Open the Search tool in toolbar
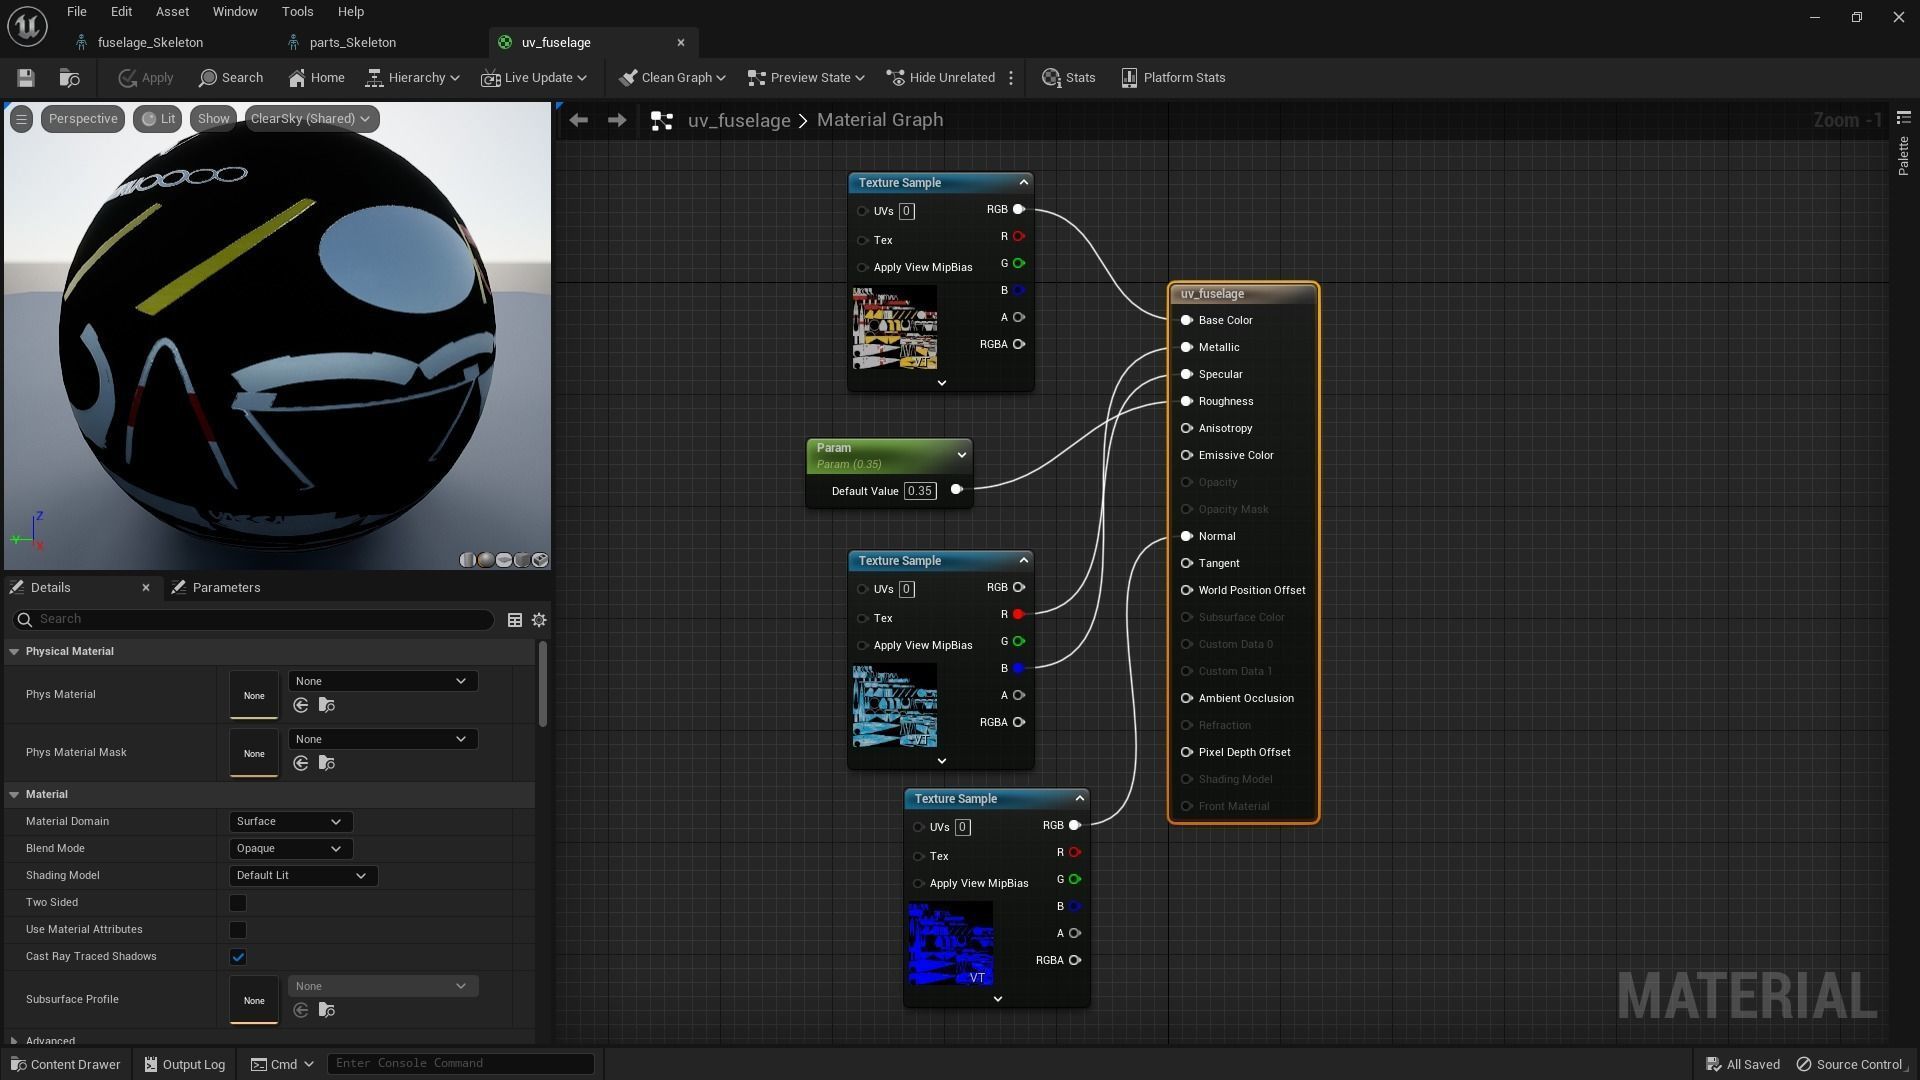Screen dimensions: 1920x1080 coord(231,78)
